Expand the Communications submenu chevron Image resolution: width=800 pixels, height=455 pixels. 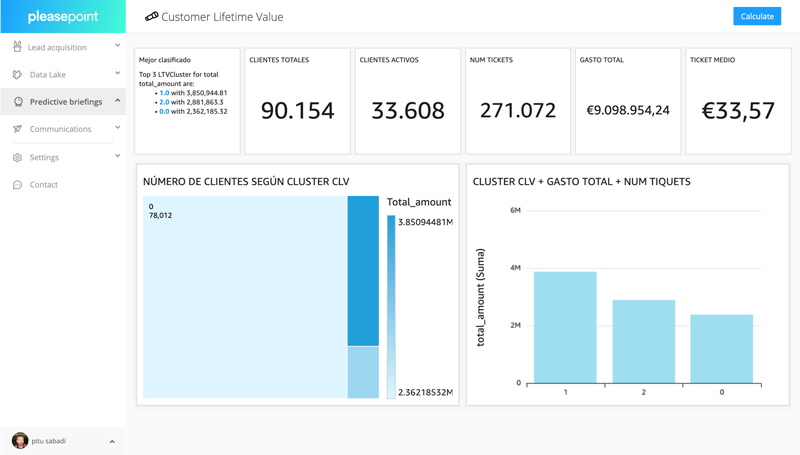[117, 128]
